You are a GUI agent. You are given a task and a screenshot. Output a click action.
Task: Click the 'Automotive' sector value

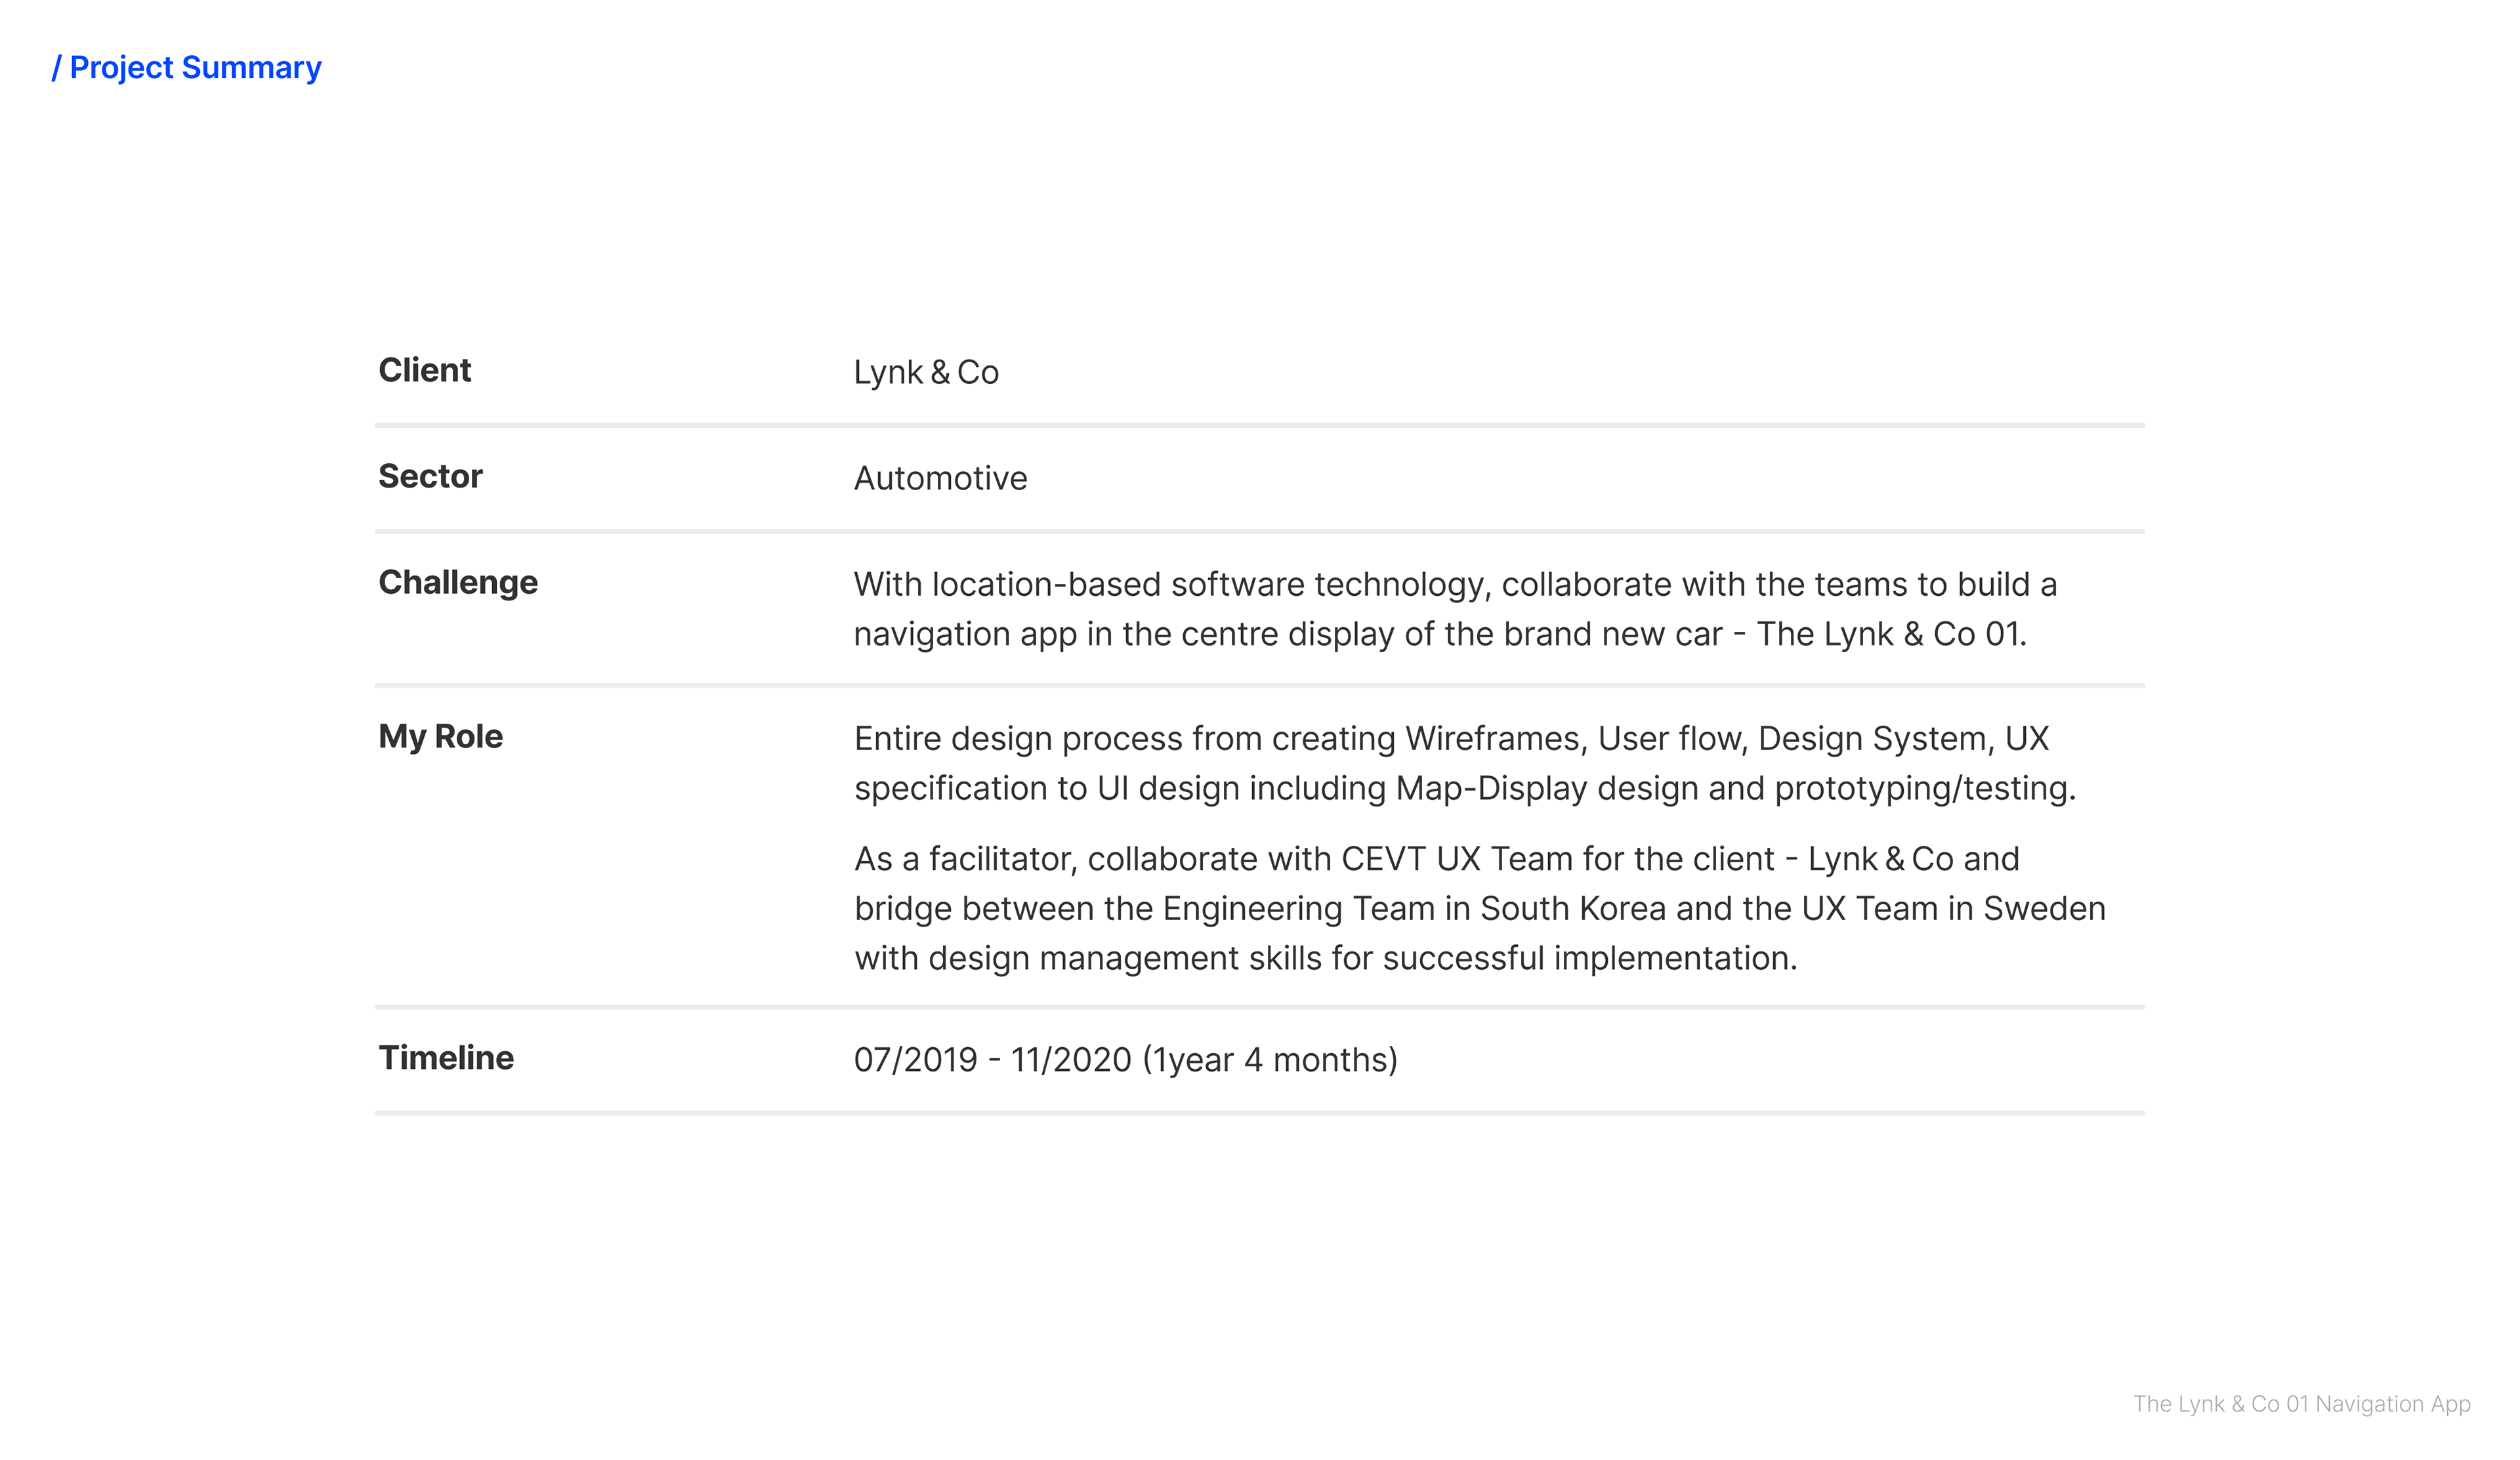coord(940,478)
